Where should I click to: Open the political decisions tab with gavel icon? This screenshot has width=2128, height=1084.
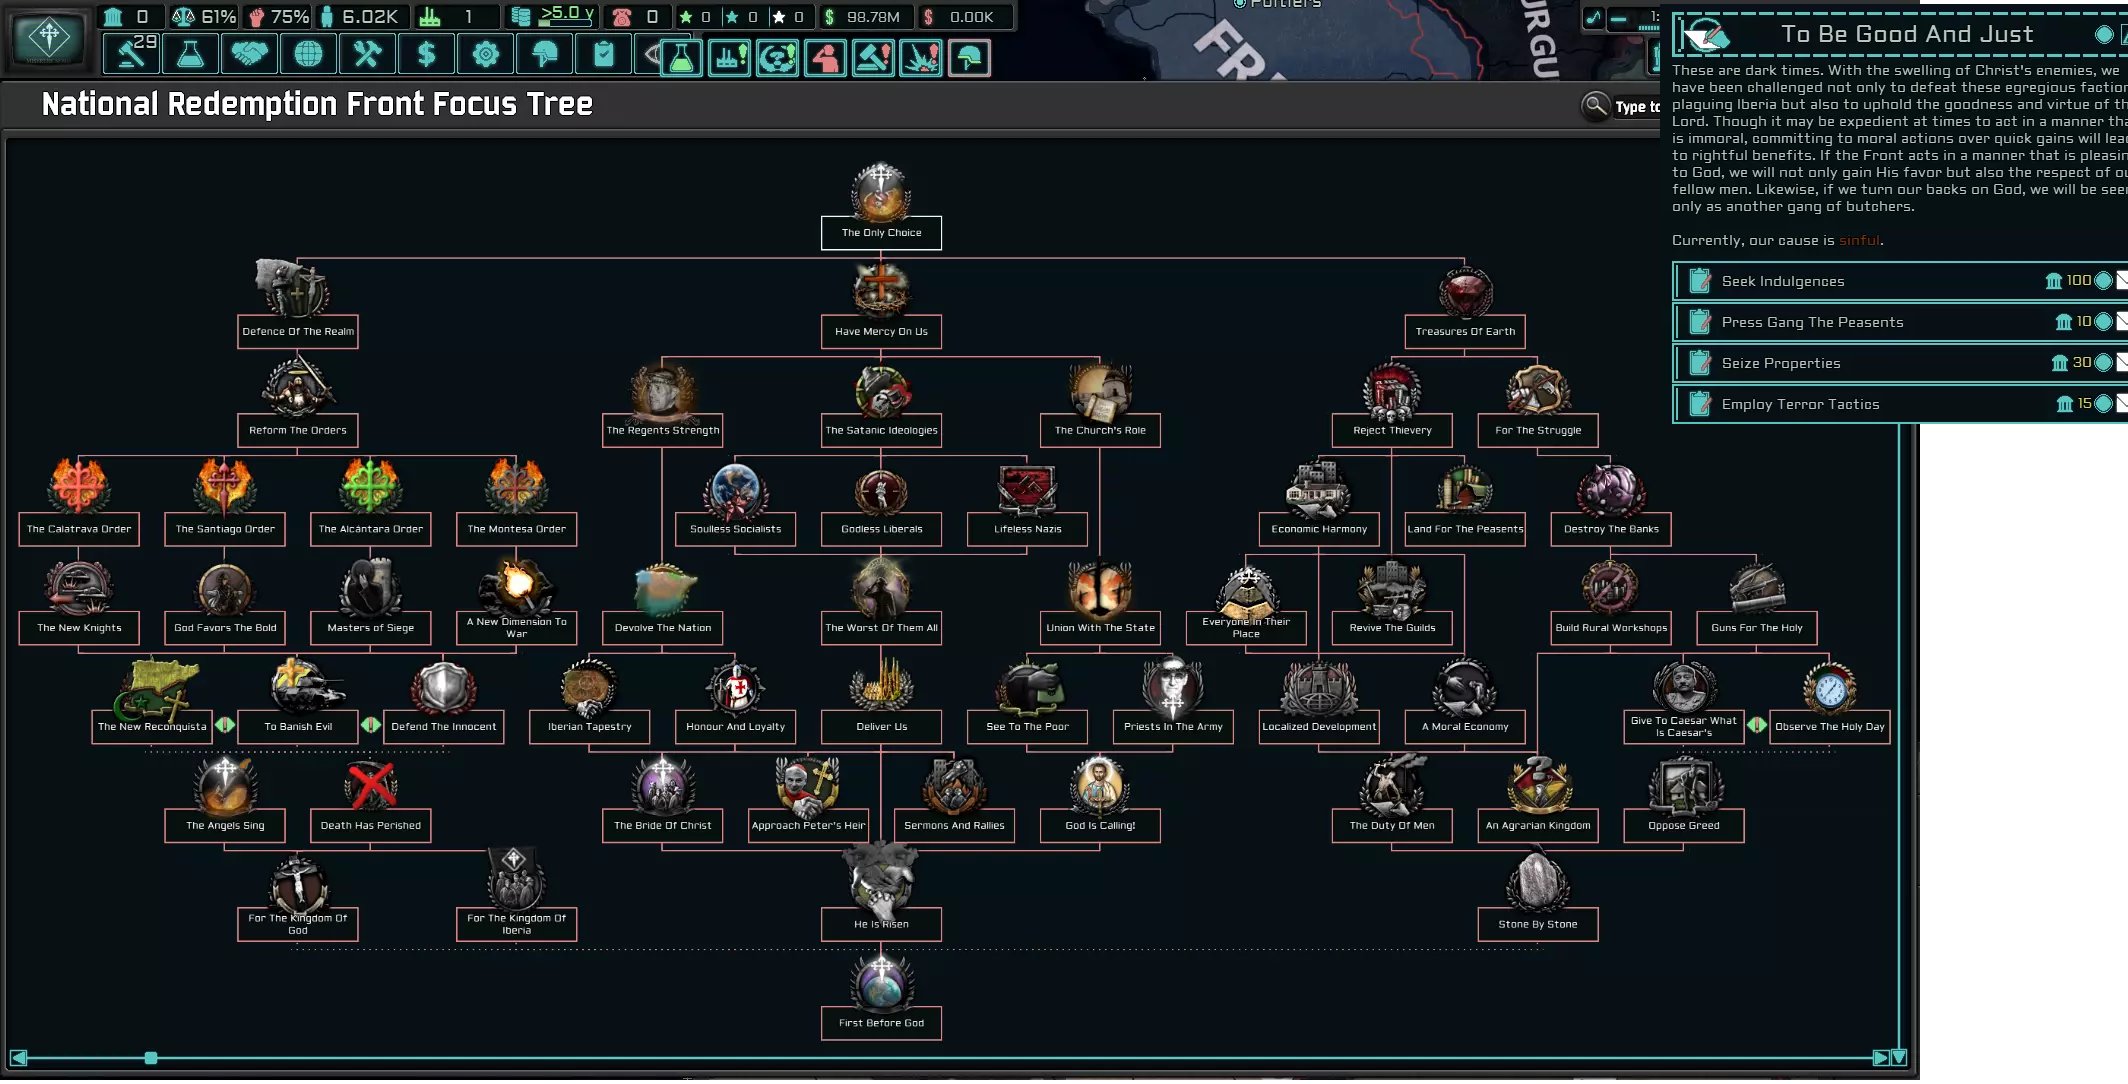(131, 54)
